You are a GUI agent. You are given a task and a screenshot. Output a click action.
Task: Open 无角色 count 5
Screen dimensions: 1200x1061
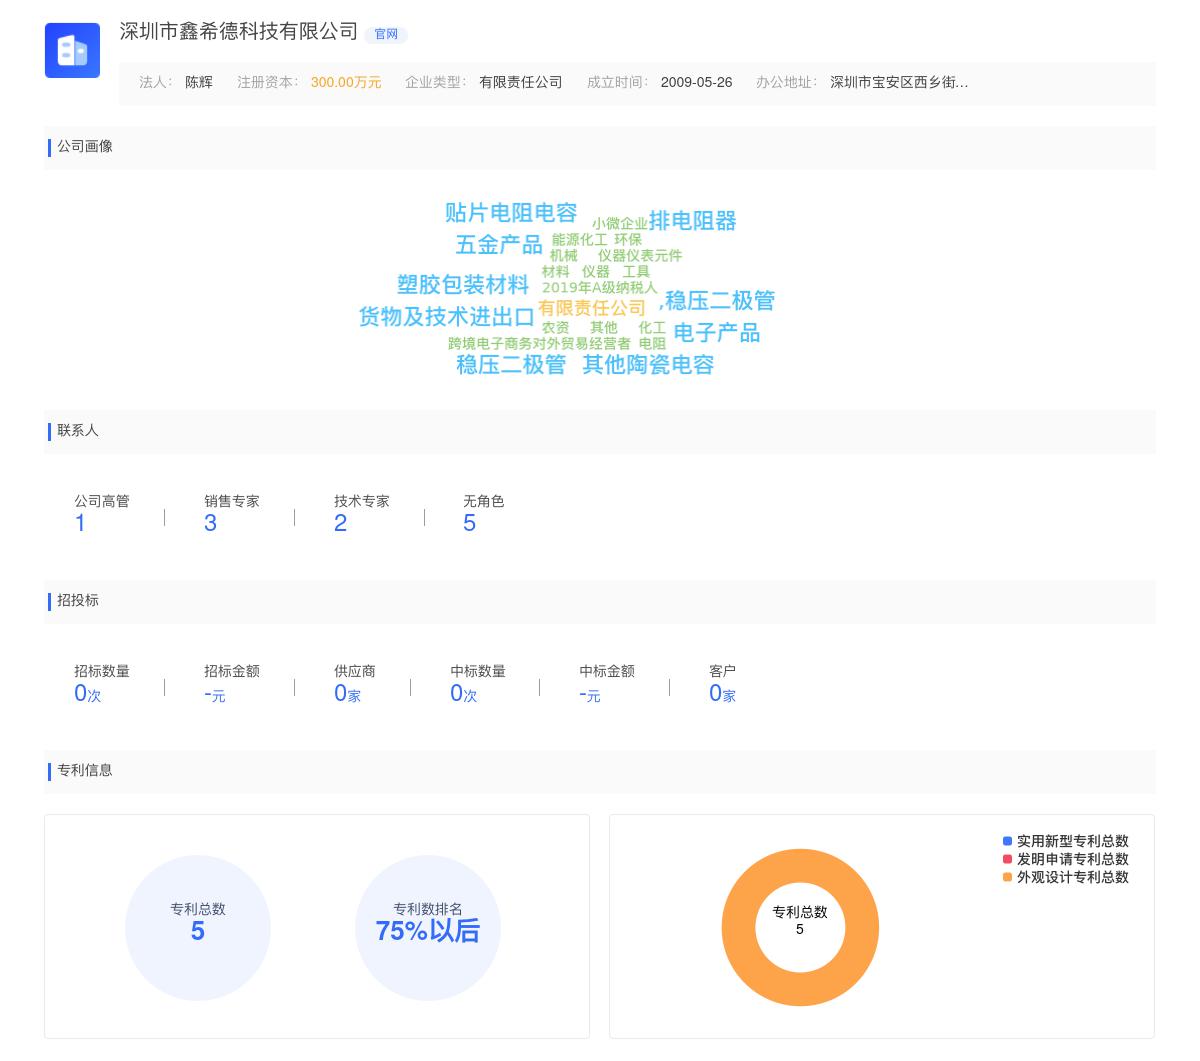(469, 523)
